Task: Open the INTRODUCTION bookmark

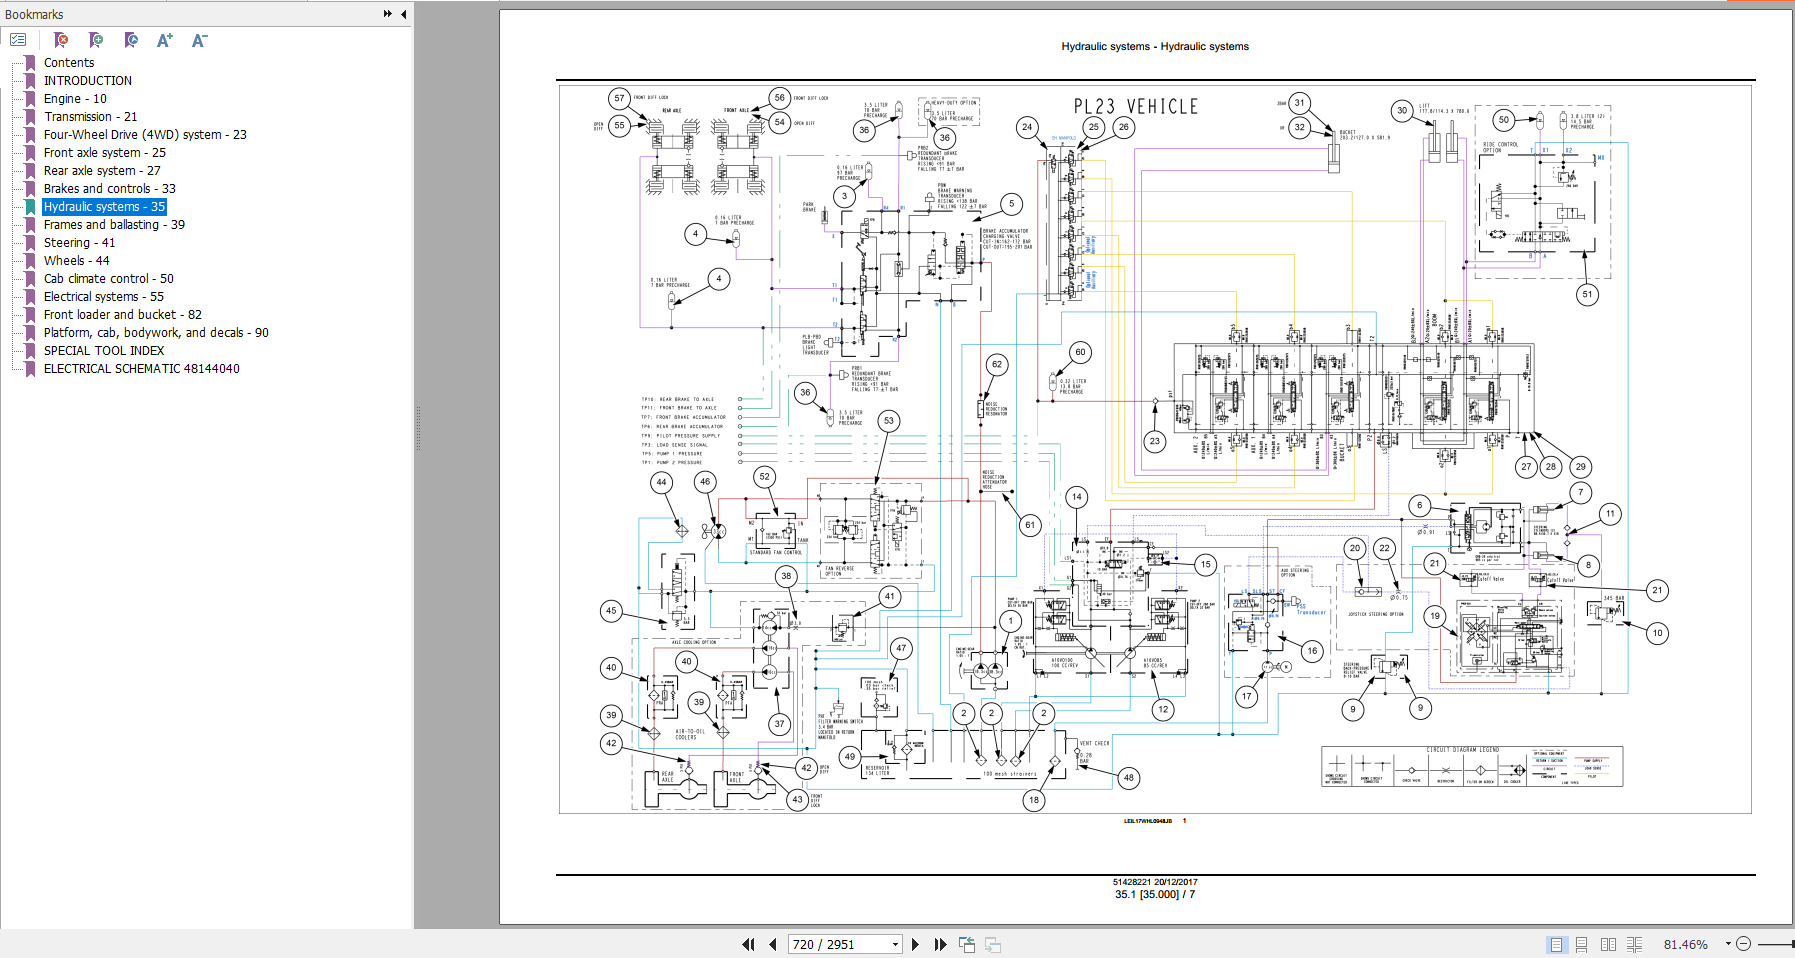Action: pyautogui.click(x=88, y=80)
